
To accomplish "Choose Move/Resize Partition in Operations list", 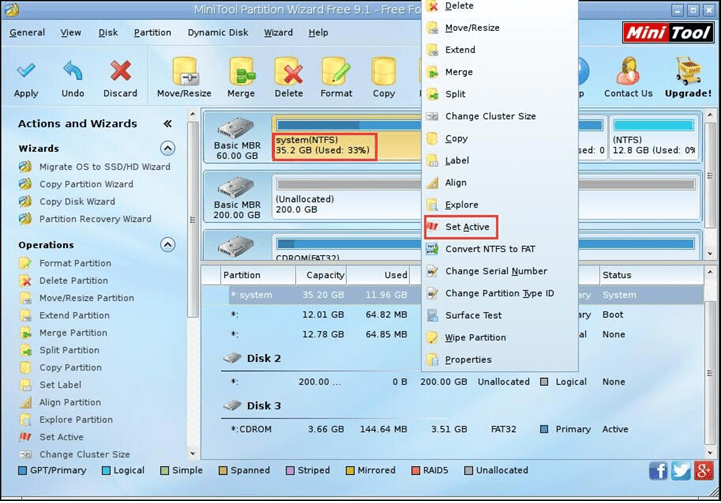I will pos(77,298).
